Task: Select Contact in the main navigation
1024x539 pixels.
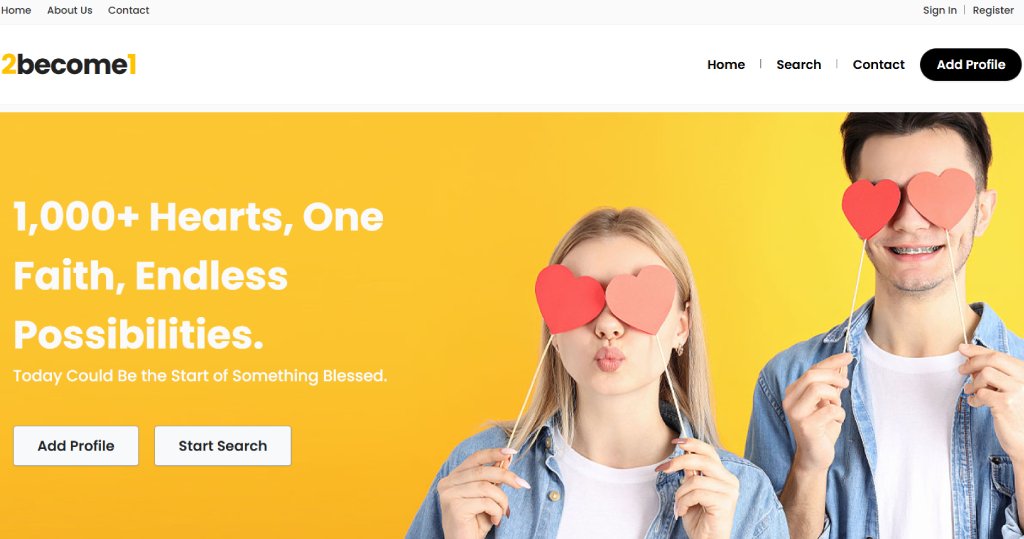Action: [879, 65]
